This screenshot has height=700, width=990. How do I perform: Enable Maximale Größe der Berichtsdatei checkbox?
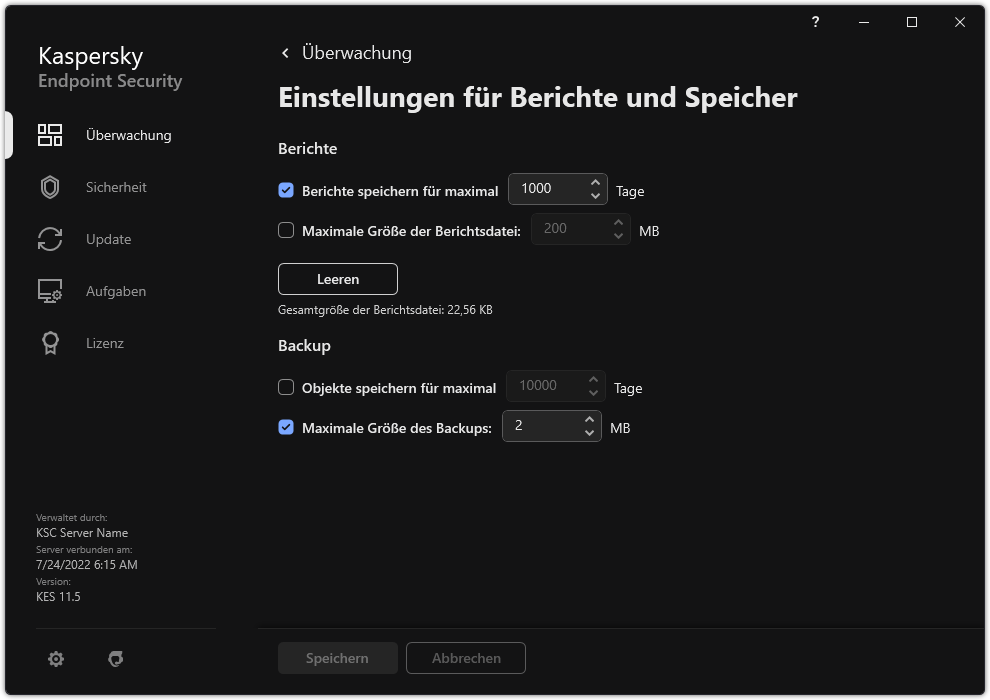coord(285,230)
